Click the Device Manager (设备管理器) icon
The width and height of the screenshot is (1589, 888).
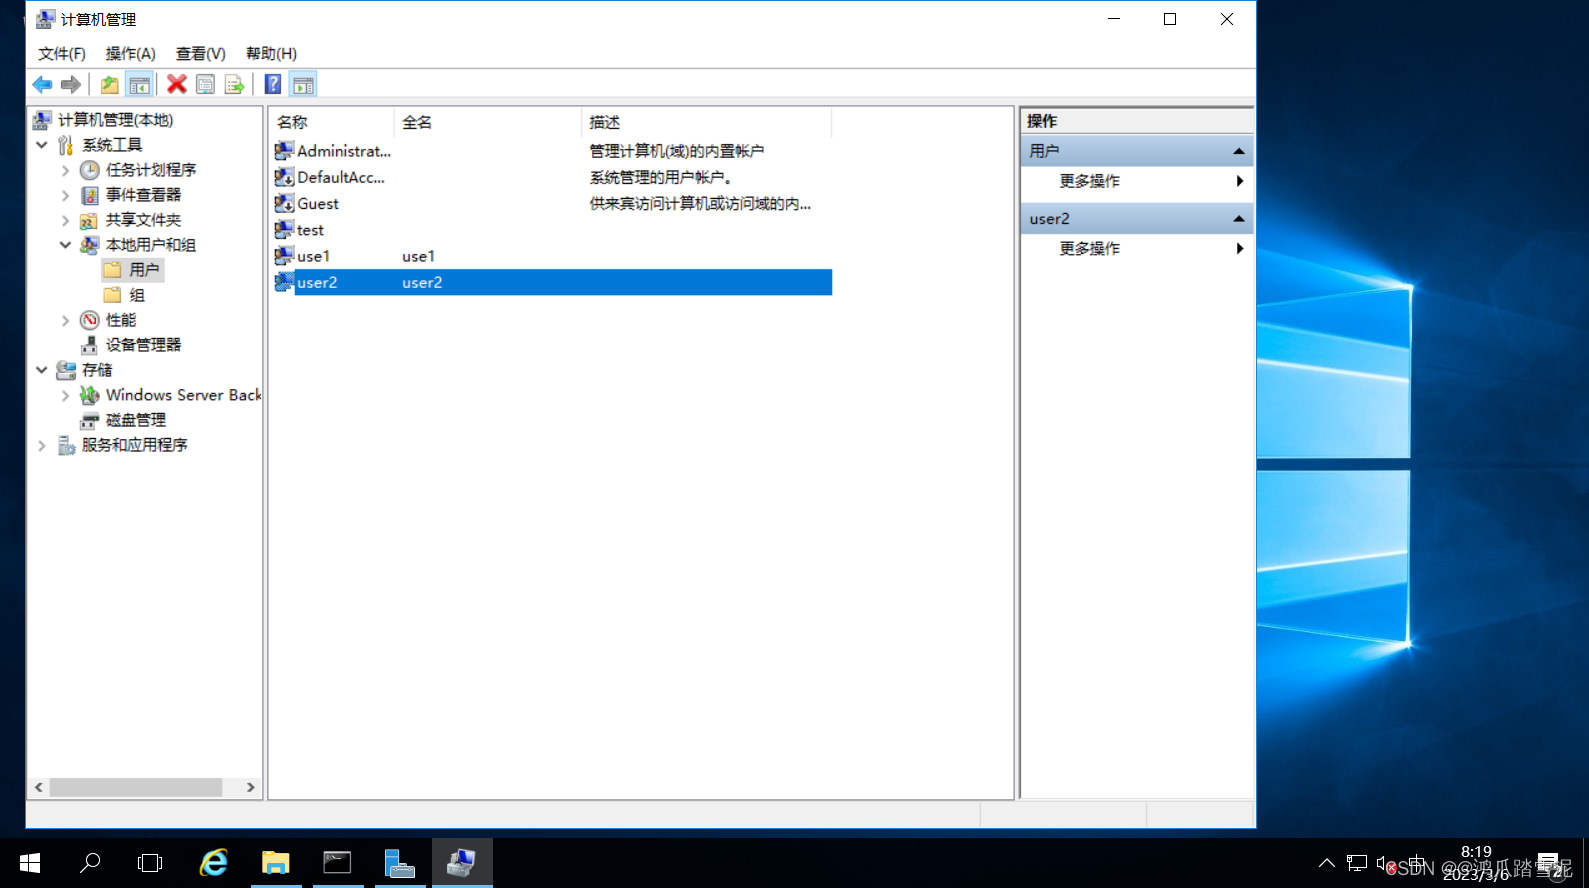click(90, 345)
